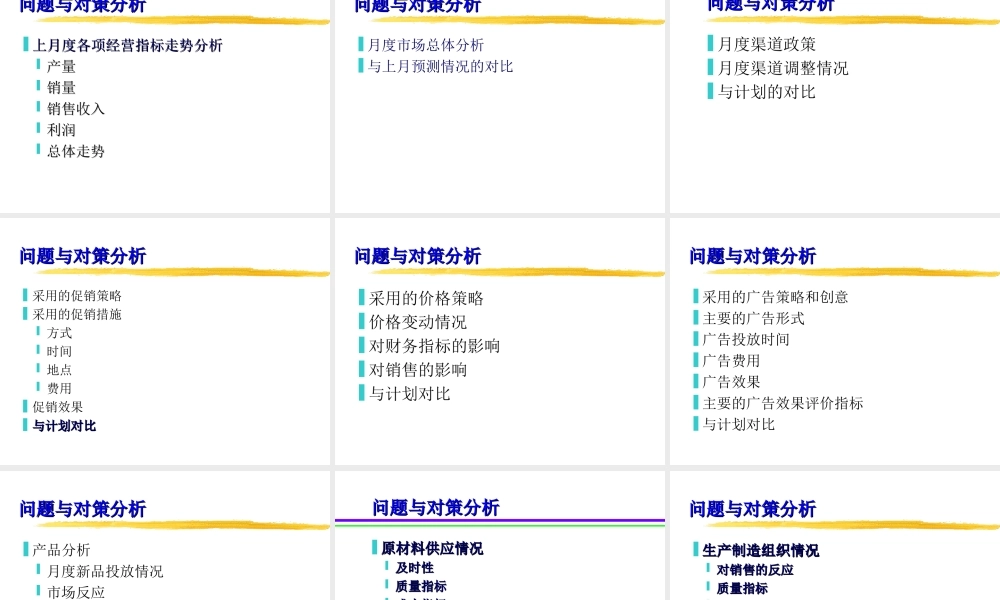This screenshot has width=1000, height=600.
Task: Select the 广告效果 bullet entry
Action: click(731, 381)
